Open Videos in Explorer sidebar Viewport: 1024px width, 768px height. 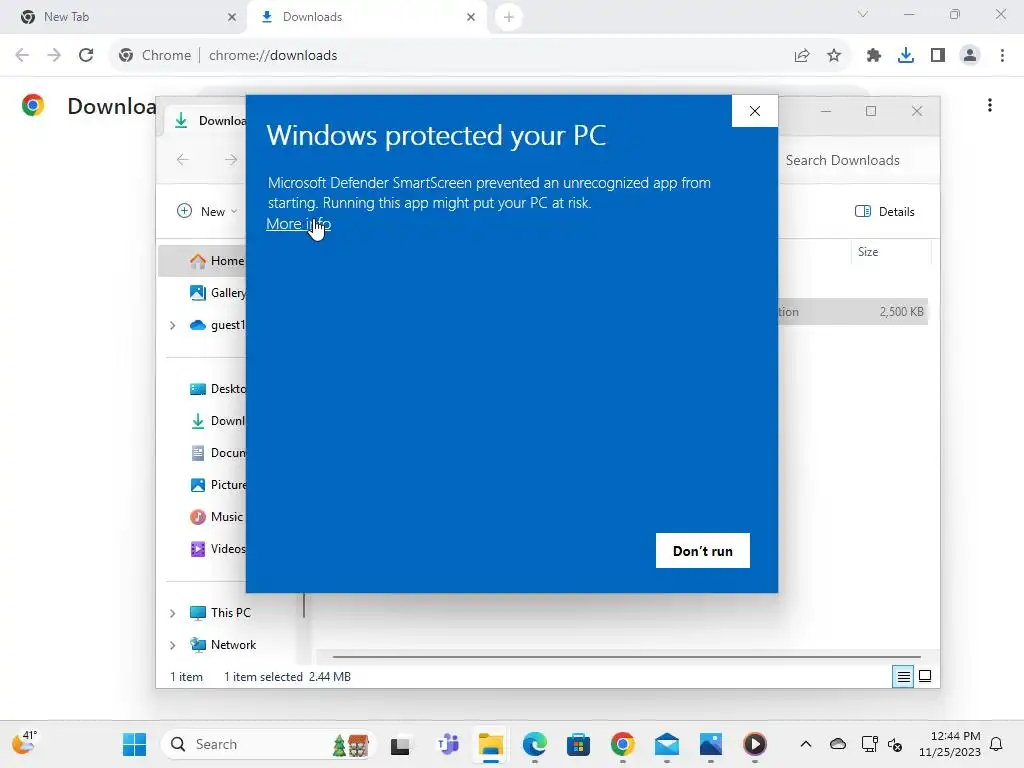[217, 549]
